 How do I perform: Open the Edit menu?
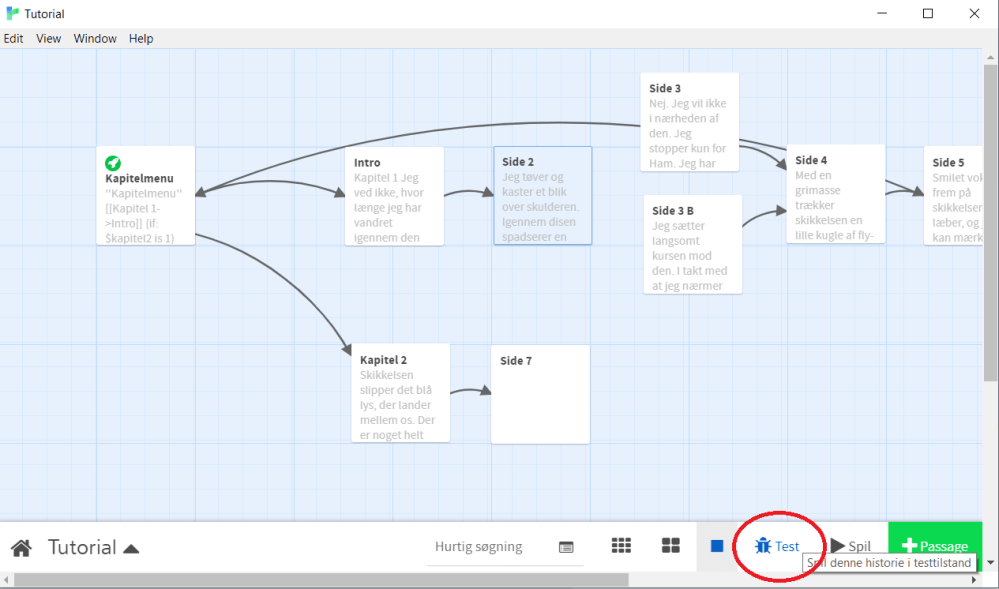(x=13, y=39)
